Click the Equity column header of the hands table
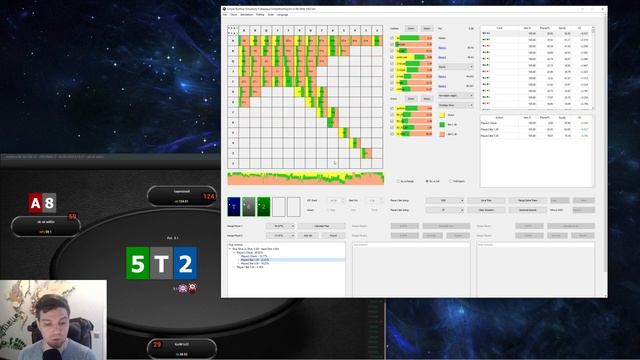The image size is (640, 360). (562, 28)
